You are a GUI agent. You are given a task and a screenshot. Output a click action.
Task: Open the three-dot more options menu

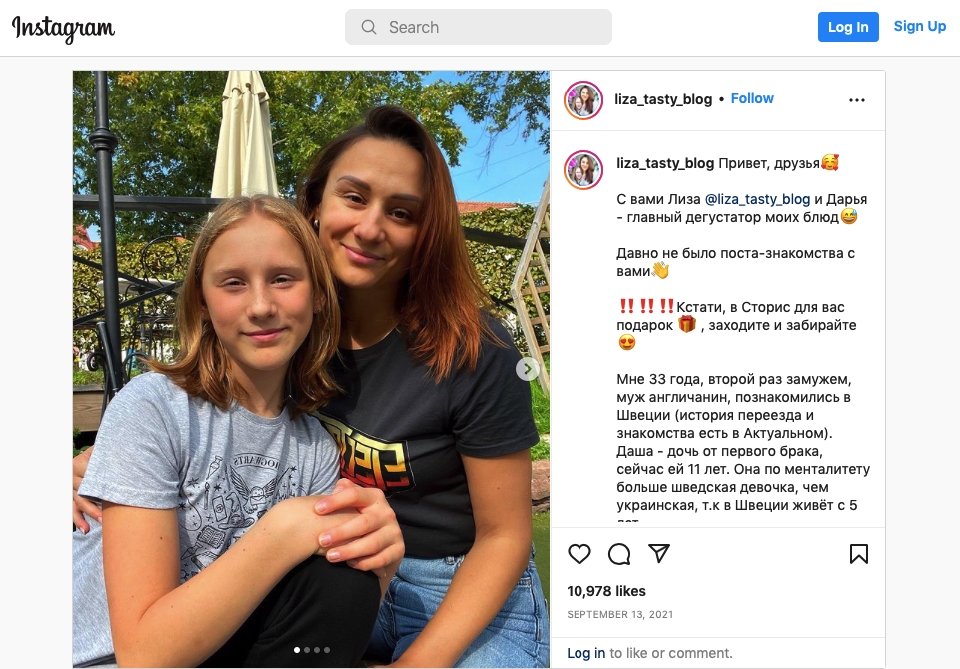coord(857,100)
